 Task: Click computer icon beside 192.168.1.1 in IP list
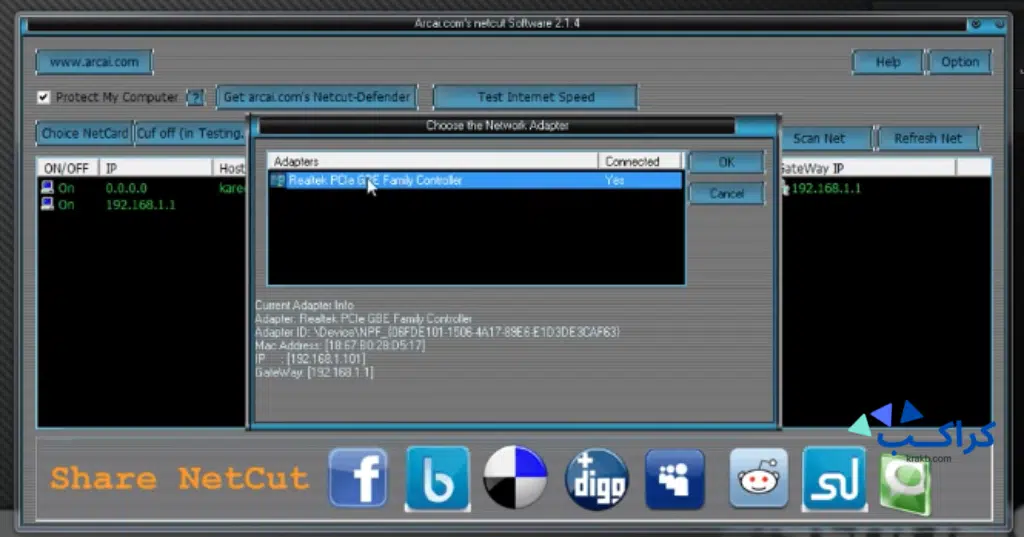(47, 204)
